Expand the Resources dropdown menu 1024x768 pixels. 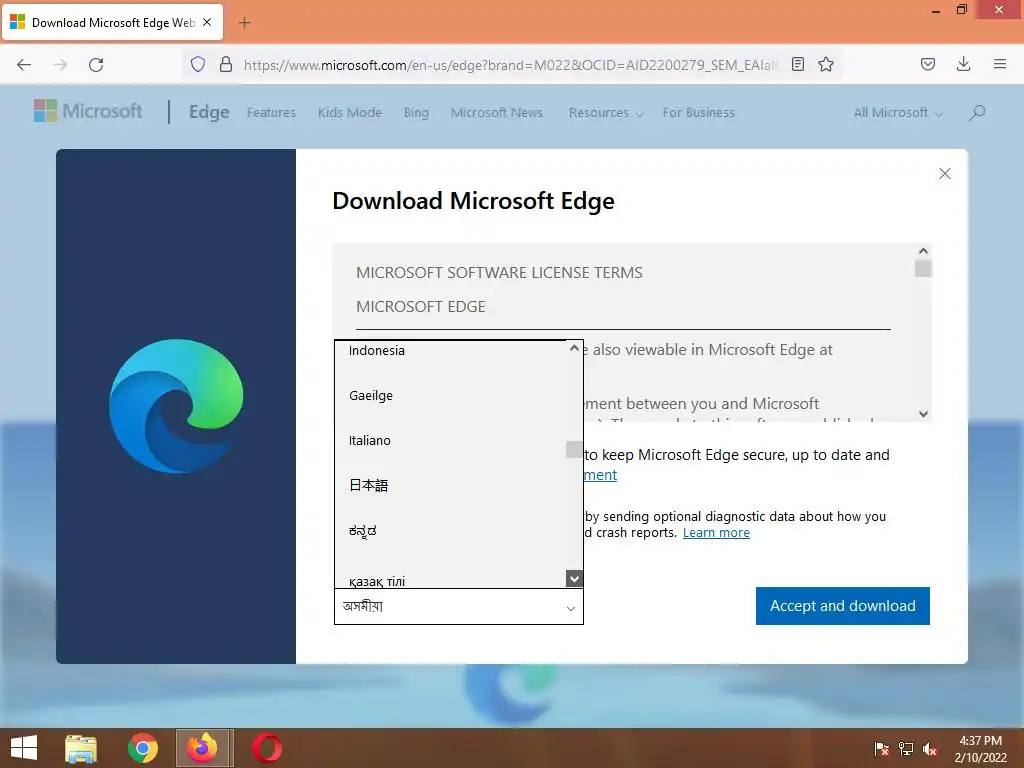605,112
